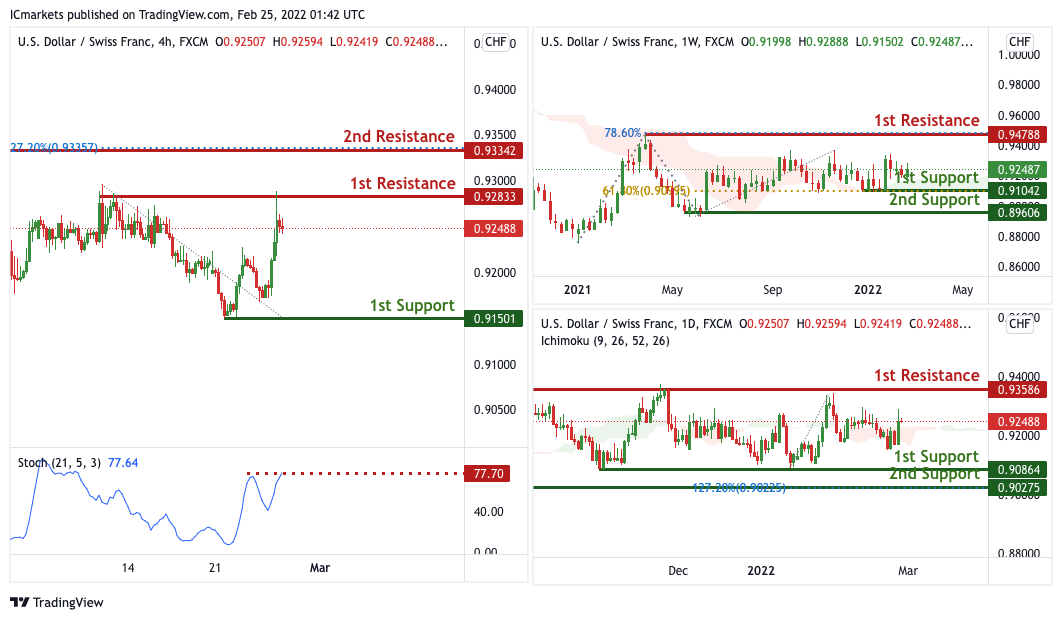Select the 0.94788 weekly resistance price label
The height and width of the screenshot is (620, 1062).
1018,134
